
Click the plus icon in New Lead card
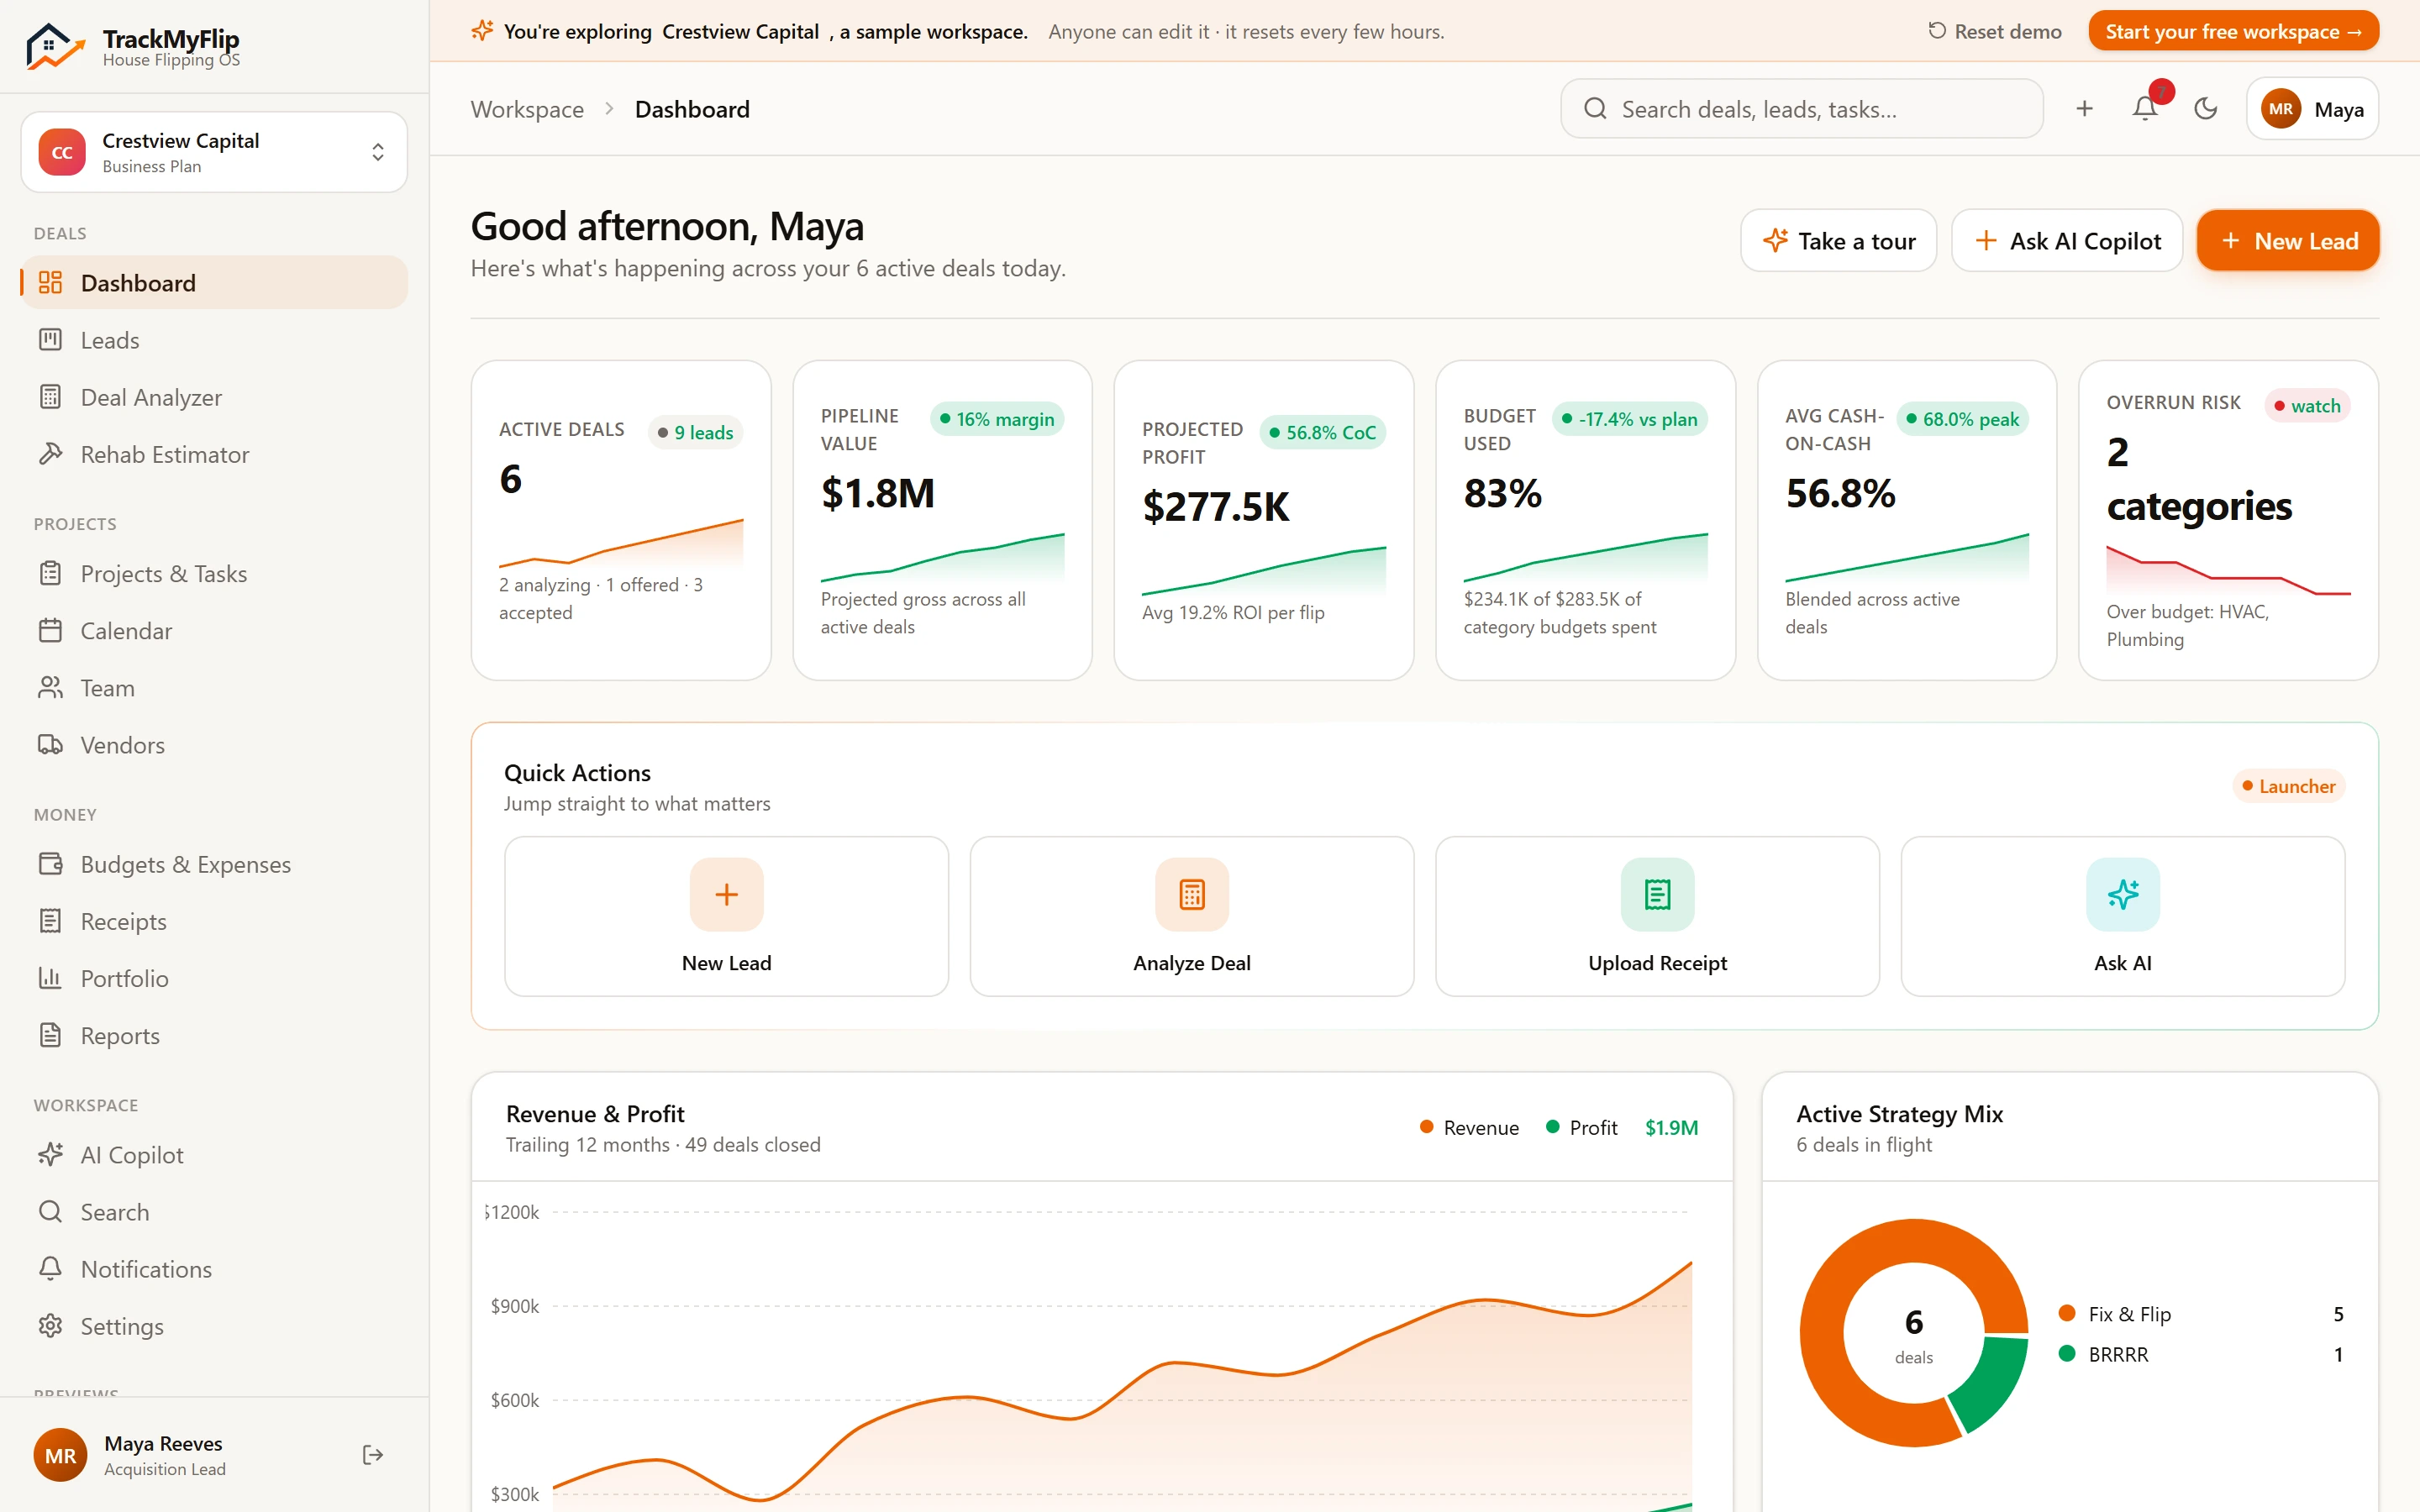[x=726, y=894]
